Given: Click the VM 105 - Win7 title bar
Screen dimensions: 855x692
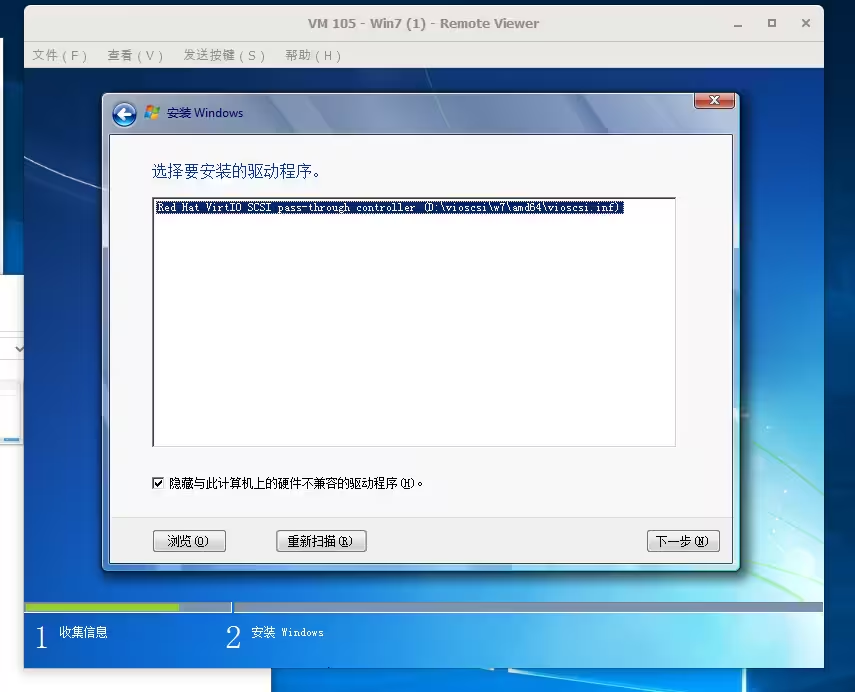Looking at the screenshot, I should [x=423, y=23].
